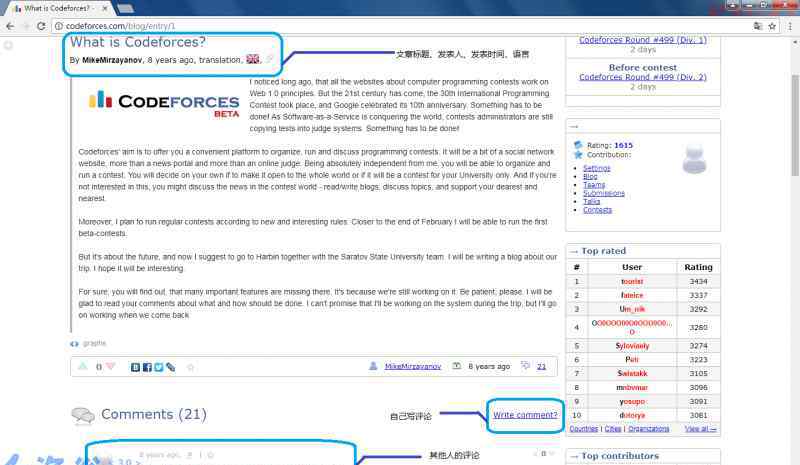
Task: Close the 'What is Codeforces?' tab
Action: click(x=105, y=8)
